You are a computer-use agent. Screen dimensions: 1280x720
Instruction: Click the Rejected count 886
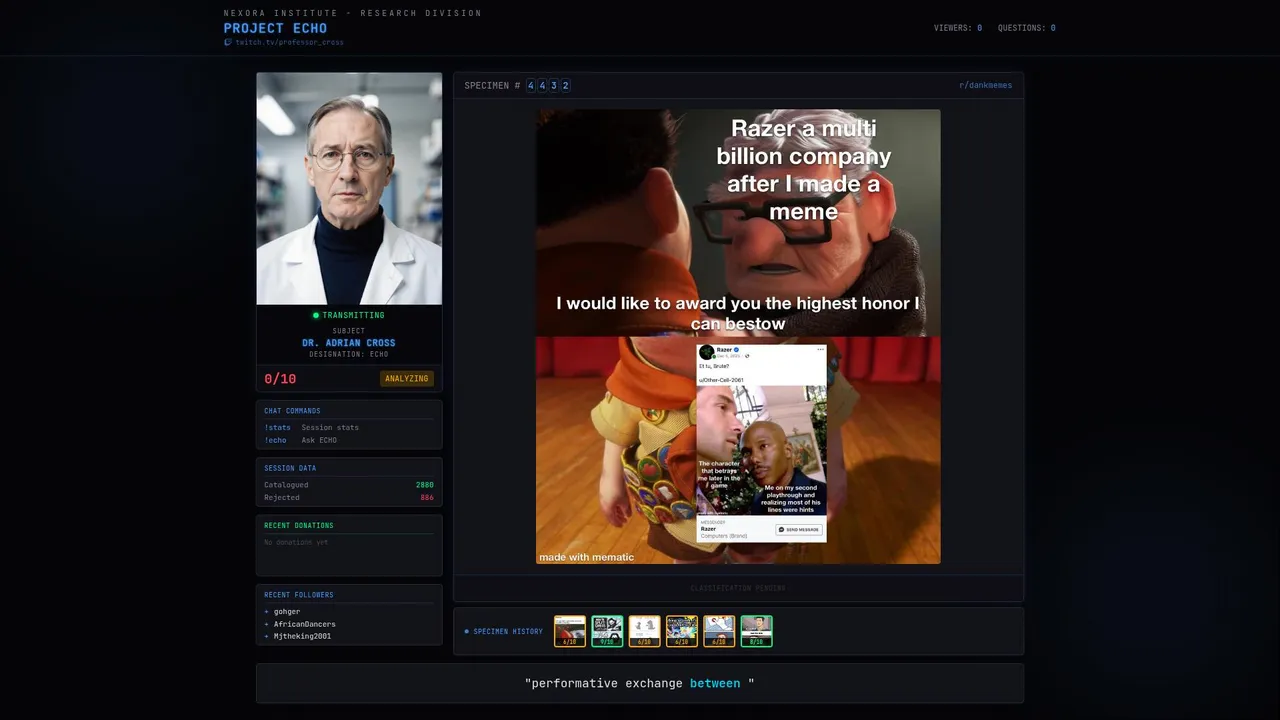[x=427, y=497]
